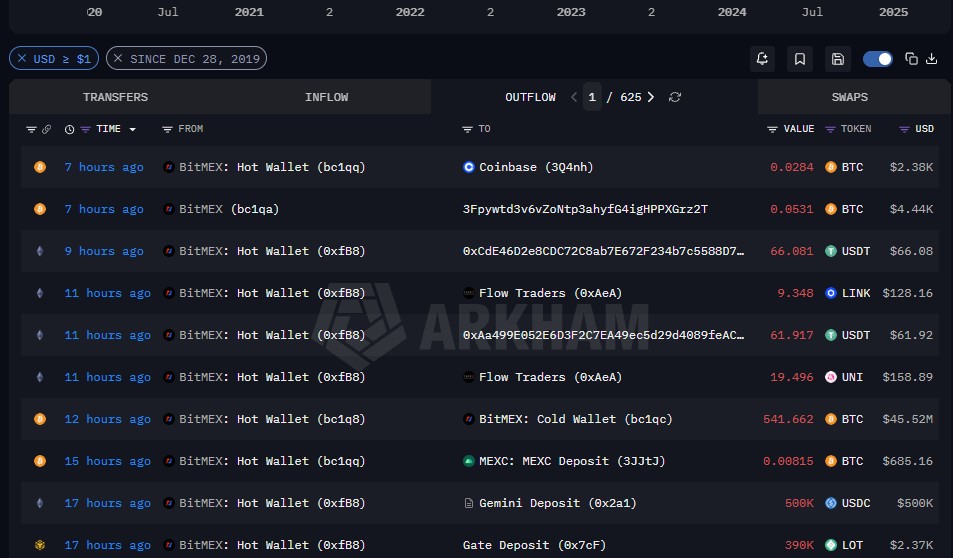Click USDT token icon in 66.081 row
This screenshot has height=558, width=953.
(x=831, y=251)
